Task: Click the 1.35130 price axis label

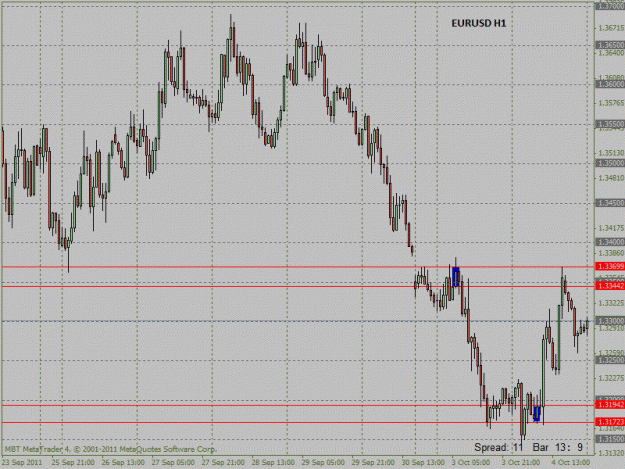Action: [611, 153]
